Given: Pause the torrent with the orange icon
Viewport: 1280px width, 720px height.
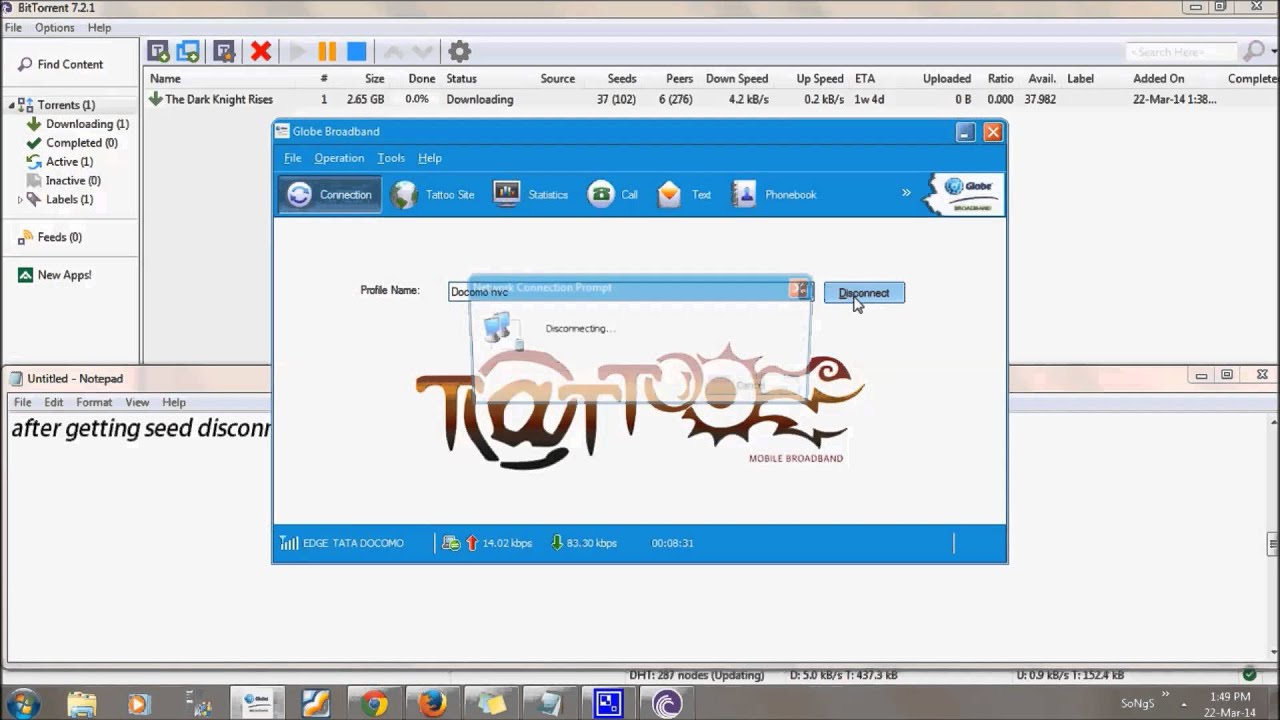Looking at the screenshot, I should (x=327, y=51).
